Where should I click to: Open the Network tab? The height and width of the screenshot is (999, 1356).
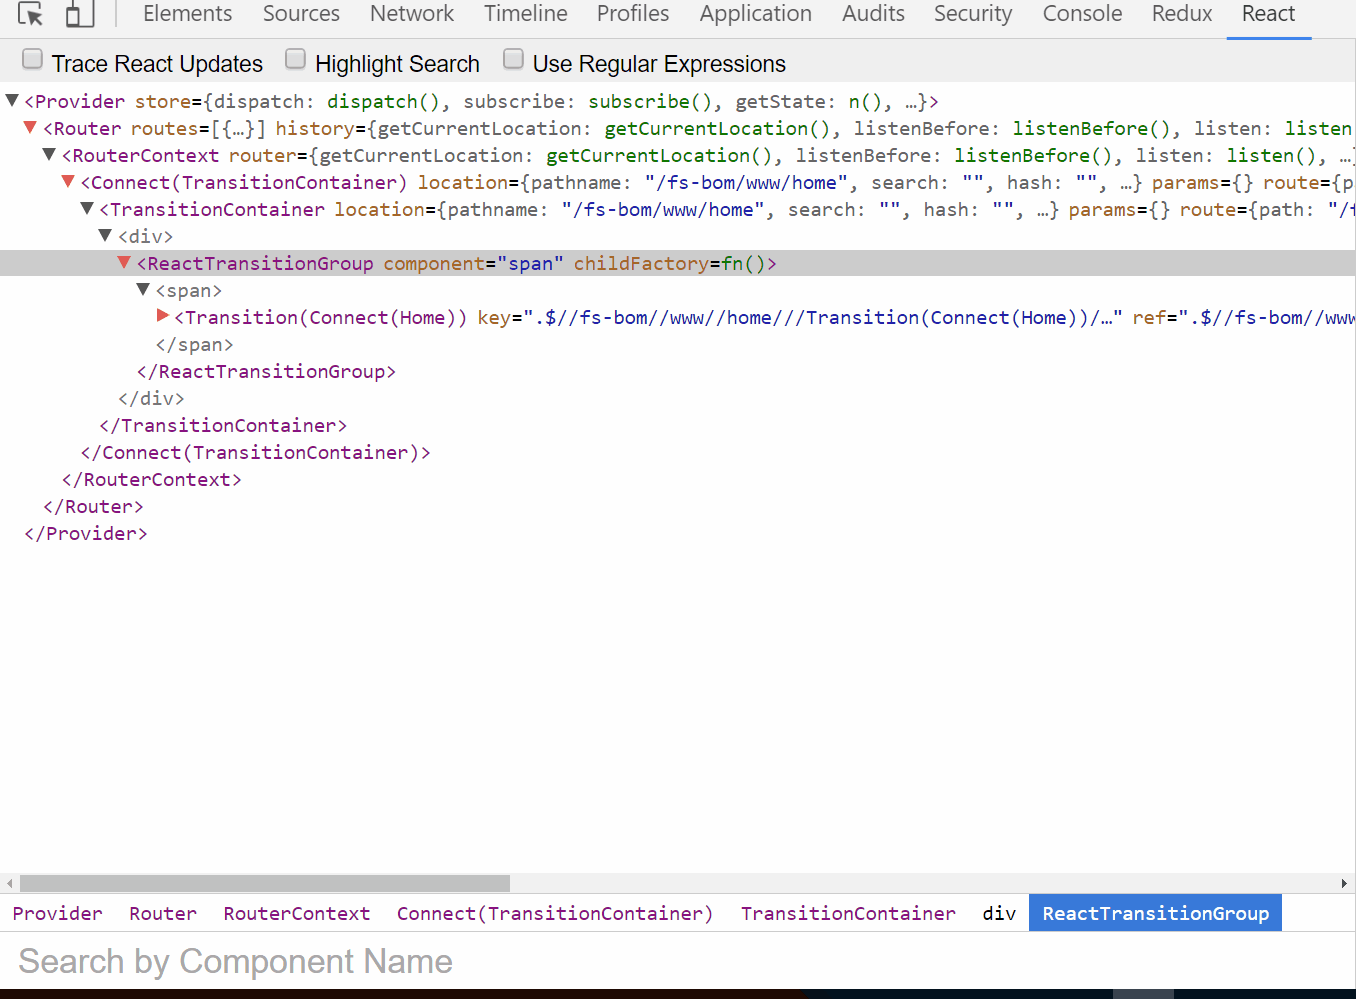pyautogui.click(x=412, y=14)
